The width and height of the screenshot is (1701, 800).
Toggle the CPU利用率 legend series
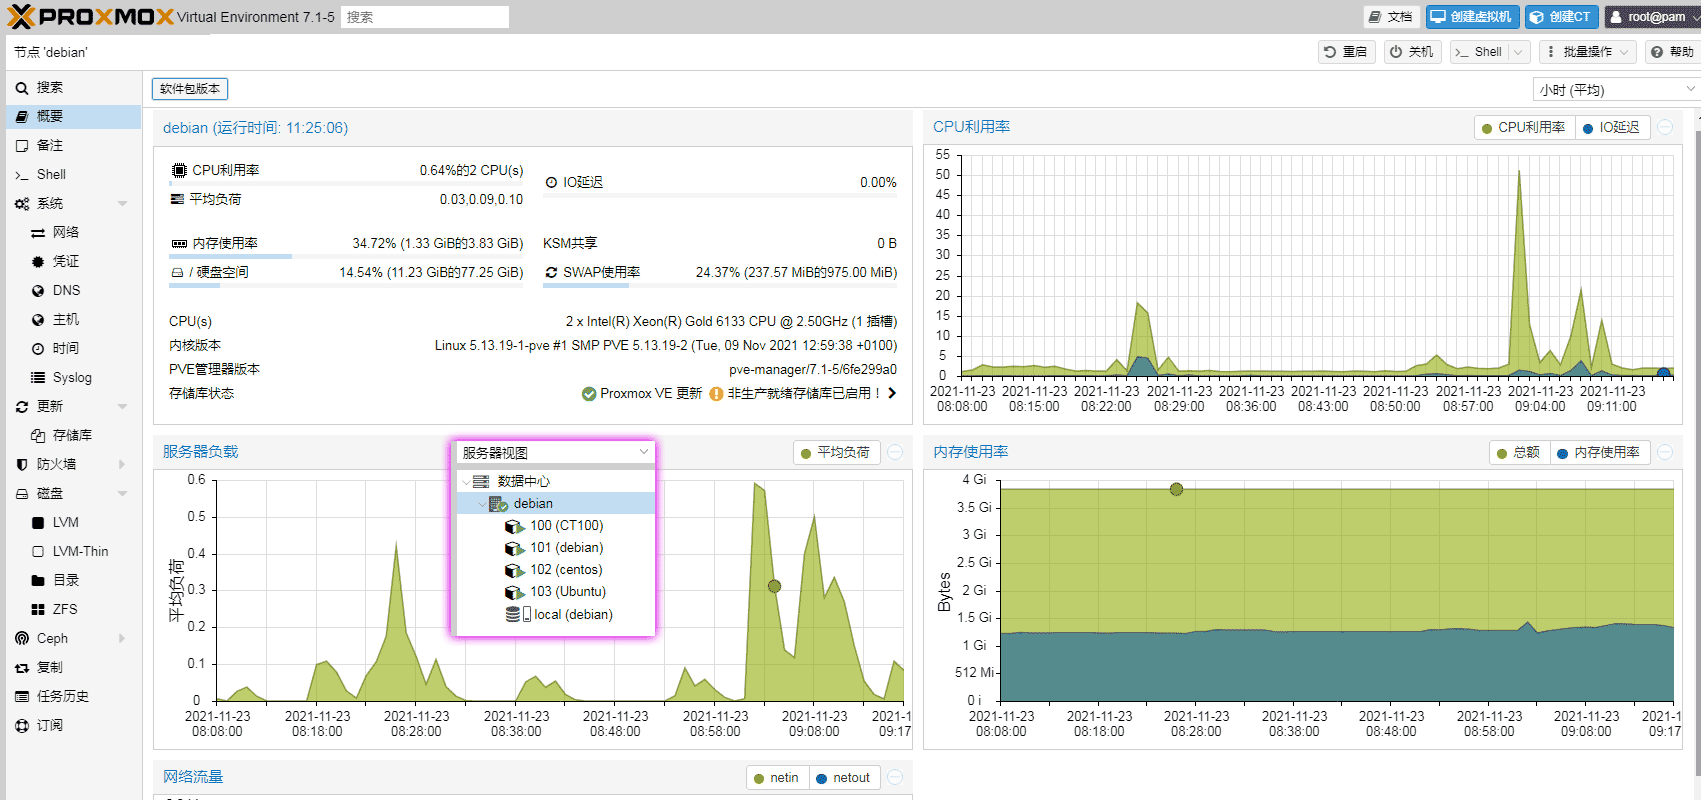pos(1524,127)
